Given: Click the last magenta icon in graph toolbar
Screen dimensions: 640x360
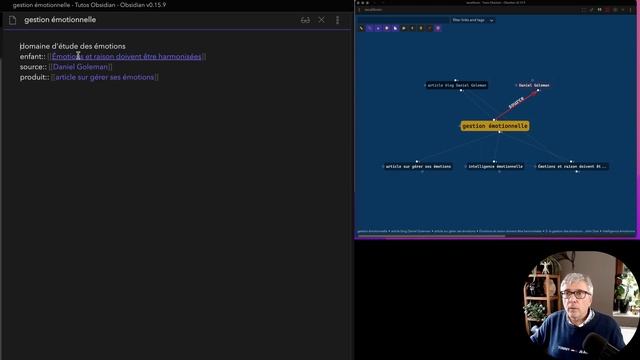Looking at the screenshot, I should pyautogui.click(x=438, y=28).
